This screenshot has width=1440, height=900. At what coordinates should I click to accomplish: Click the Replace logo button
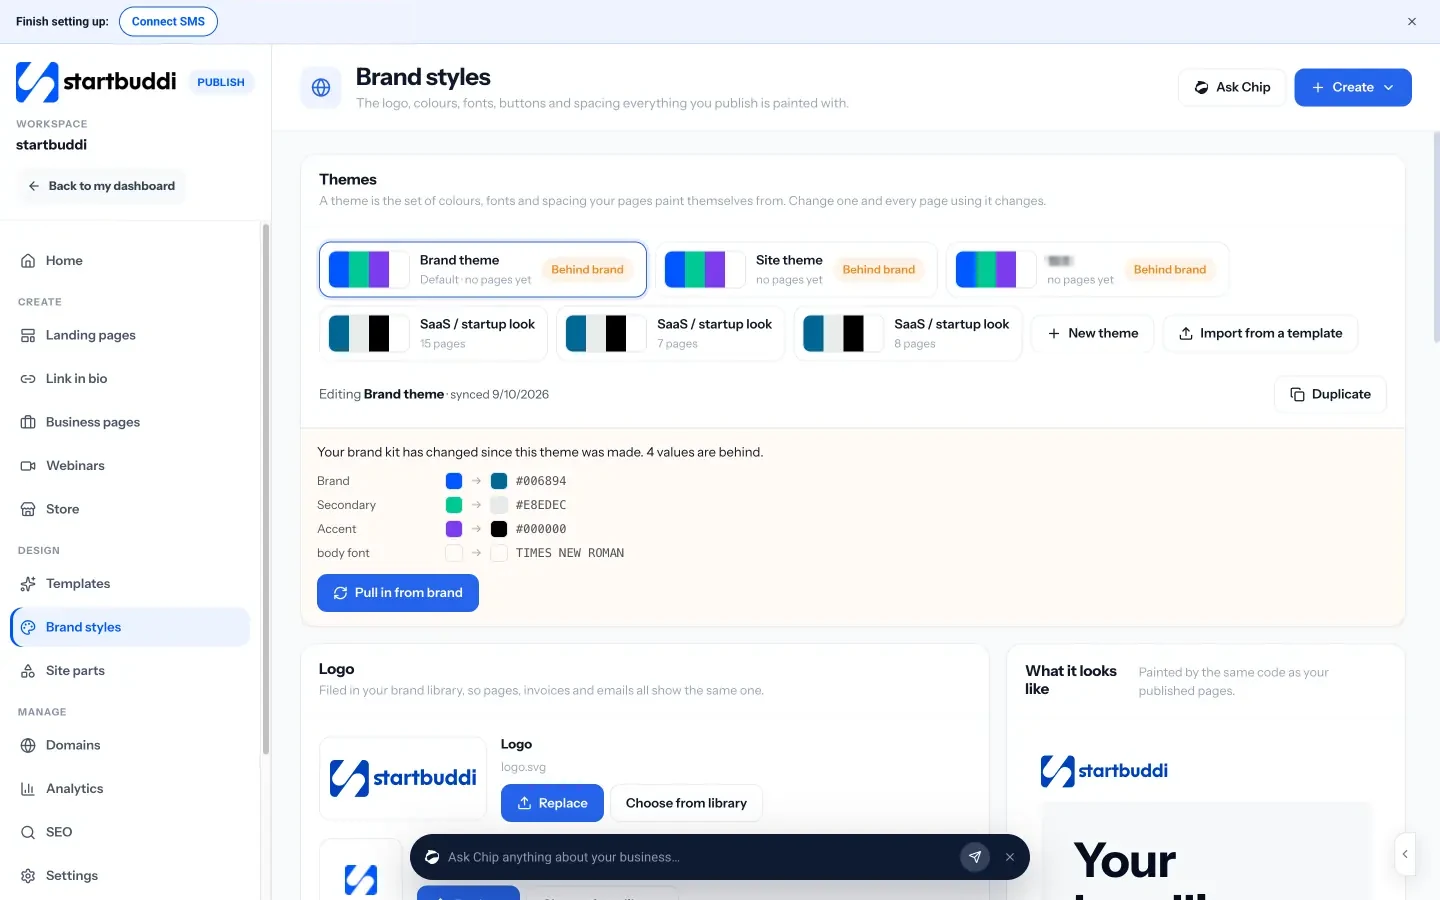click(x=552, y=803)
